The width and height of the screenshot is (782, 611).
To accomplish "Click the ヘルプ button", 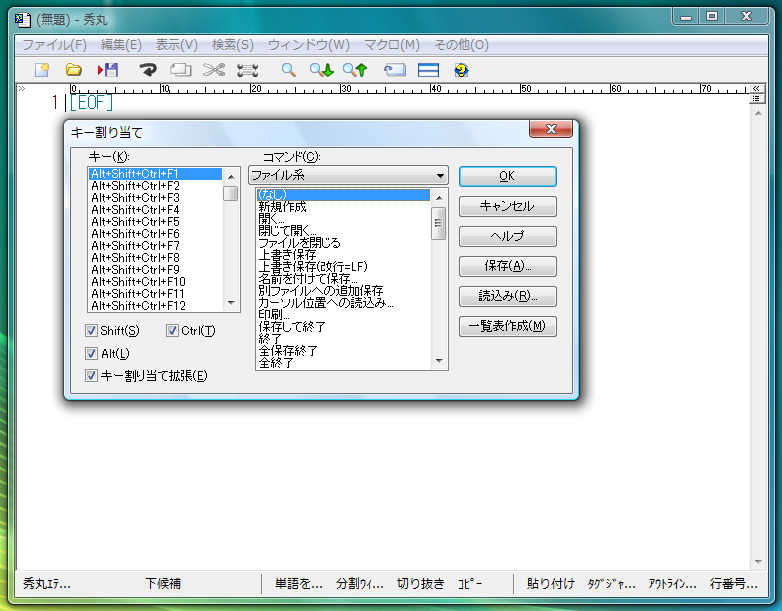I will 508,236.
